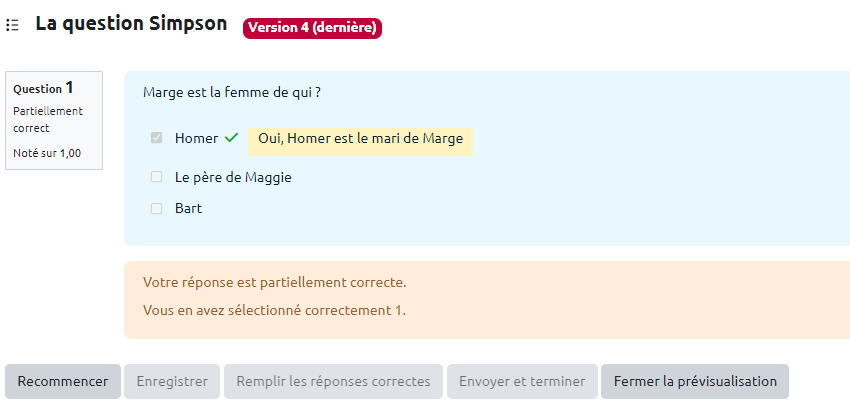The image size is (850, 411).
Task: Click the Enregistrer button
Action: [172, 381]
